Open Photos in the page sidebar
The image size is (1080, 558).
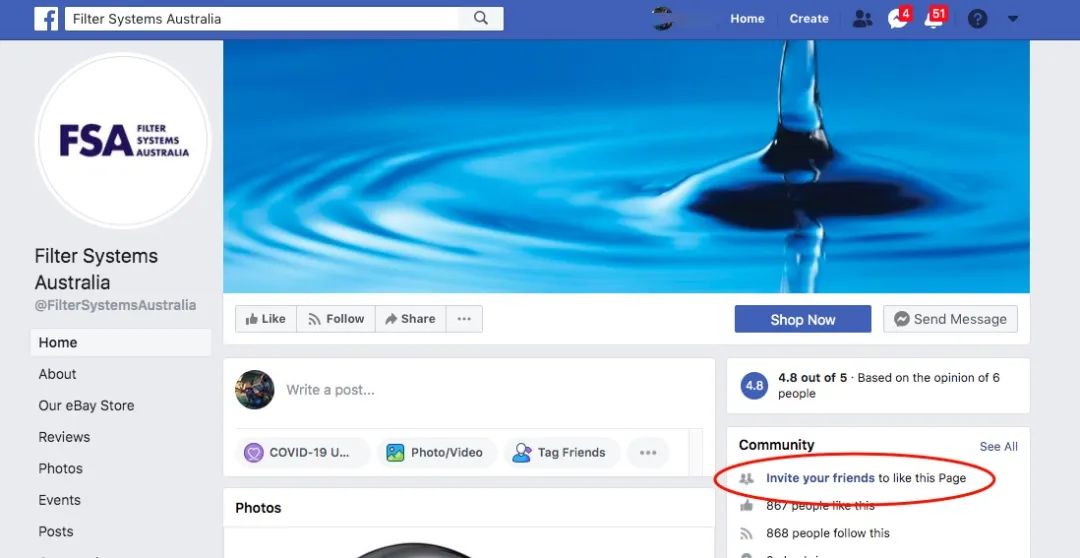pyautogui.click(x=61, y=468)
